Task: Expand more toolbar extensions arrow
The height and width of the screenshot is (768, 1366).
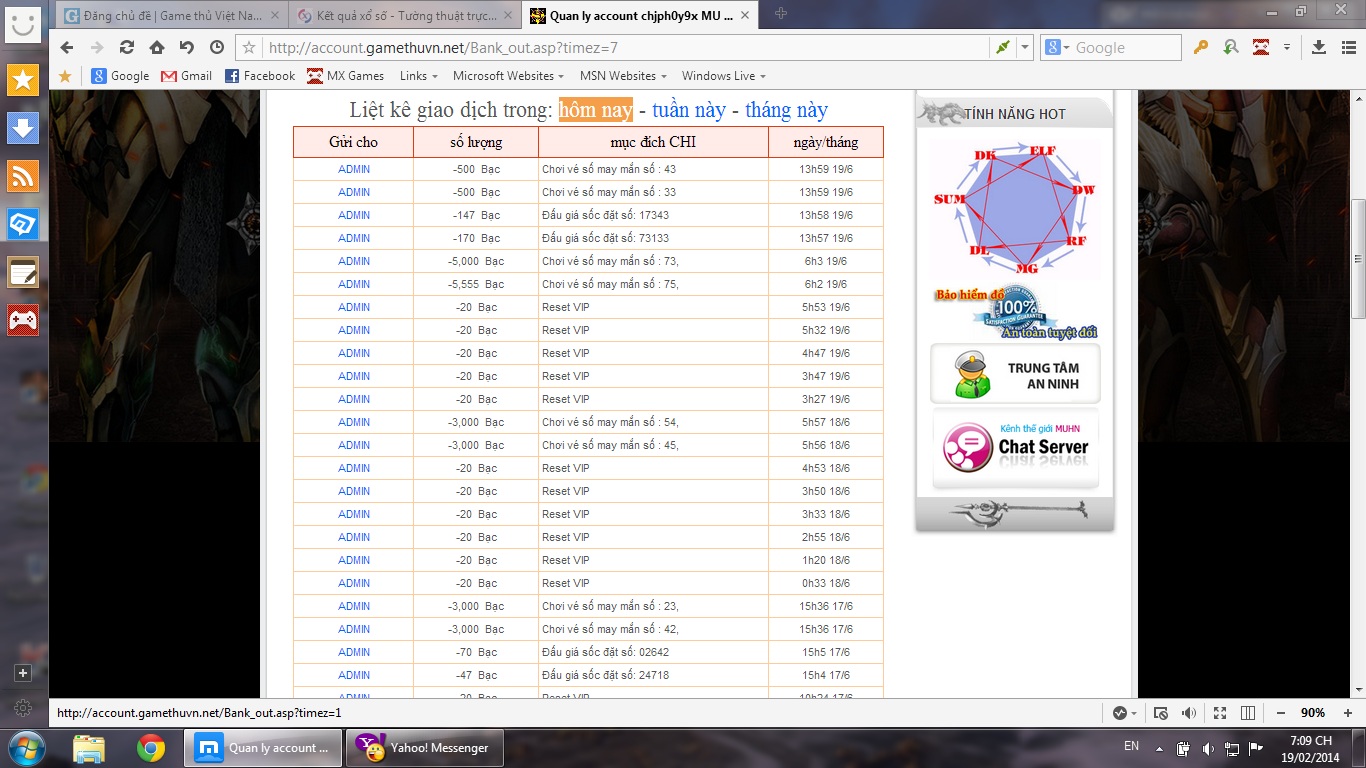Action: (x=1287, y=47)
